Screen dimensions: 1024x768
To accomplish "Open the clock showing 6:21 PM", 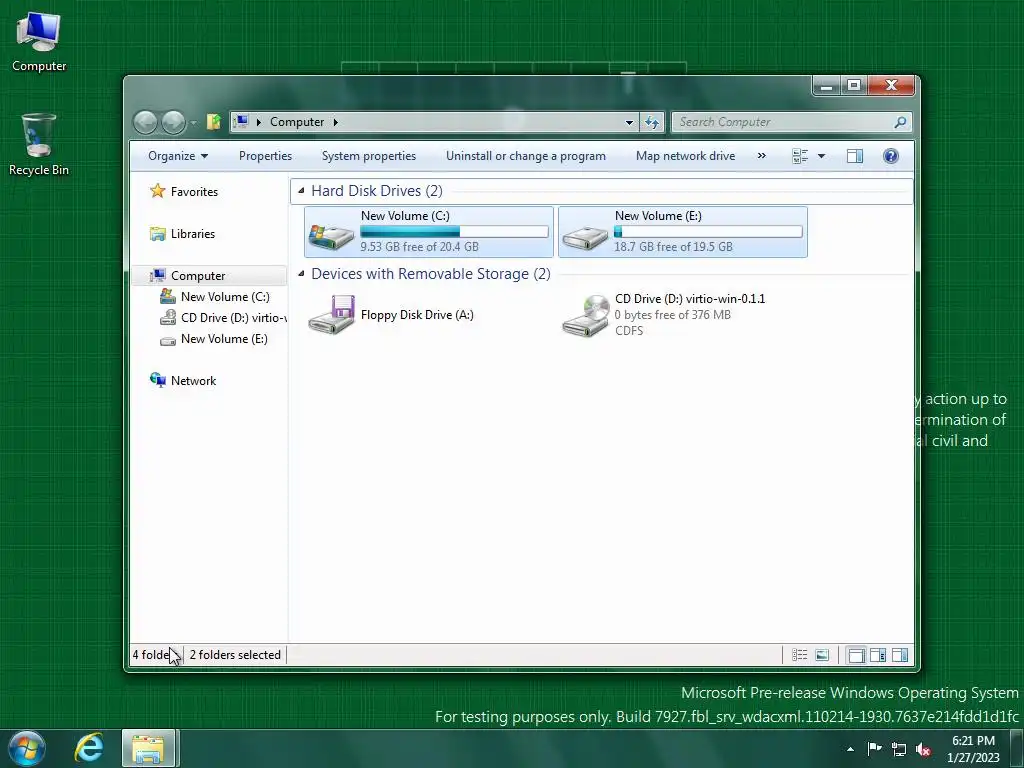I will [x=974, y=749].
